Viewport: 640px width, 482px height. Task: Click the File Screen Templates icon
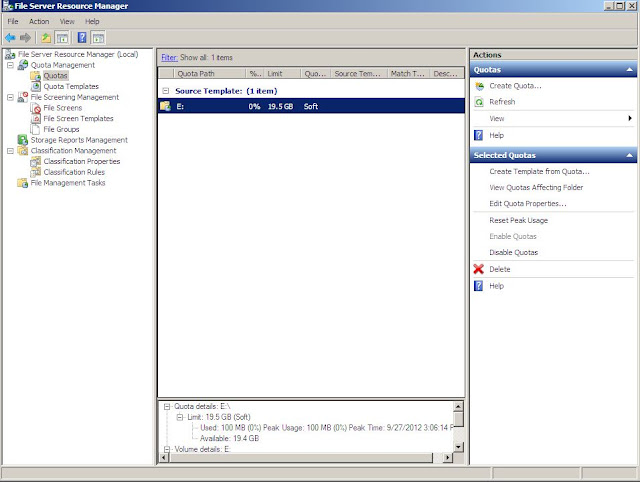tap(36, 118)
